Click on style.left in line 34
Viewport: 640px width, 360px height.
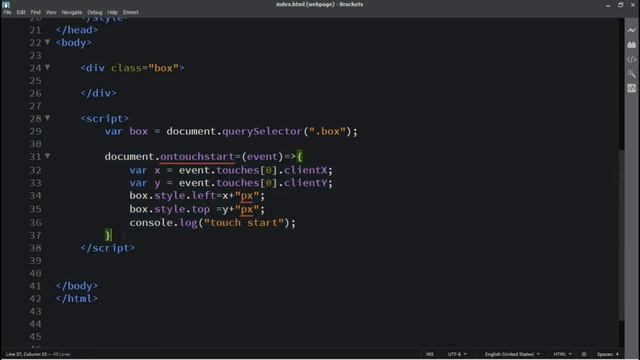[x=185, y=196]
